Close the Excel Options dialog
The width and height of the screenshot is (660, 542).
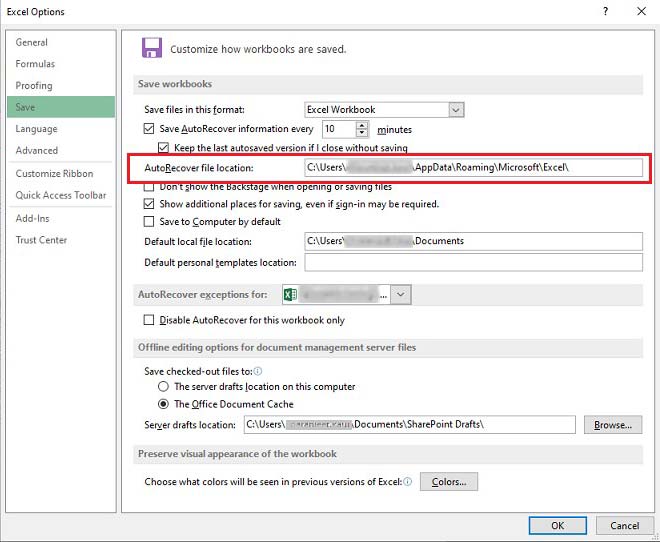coord(641,11)
